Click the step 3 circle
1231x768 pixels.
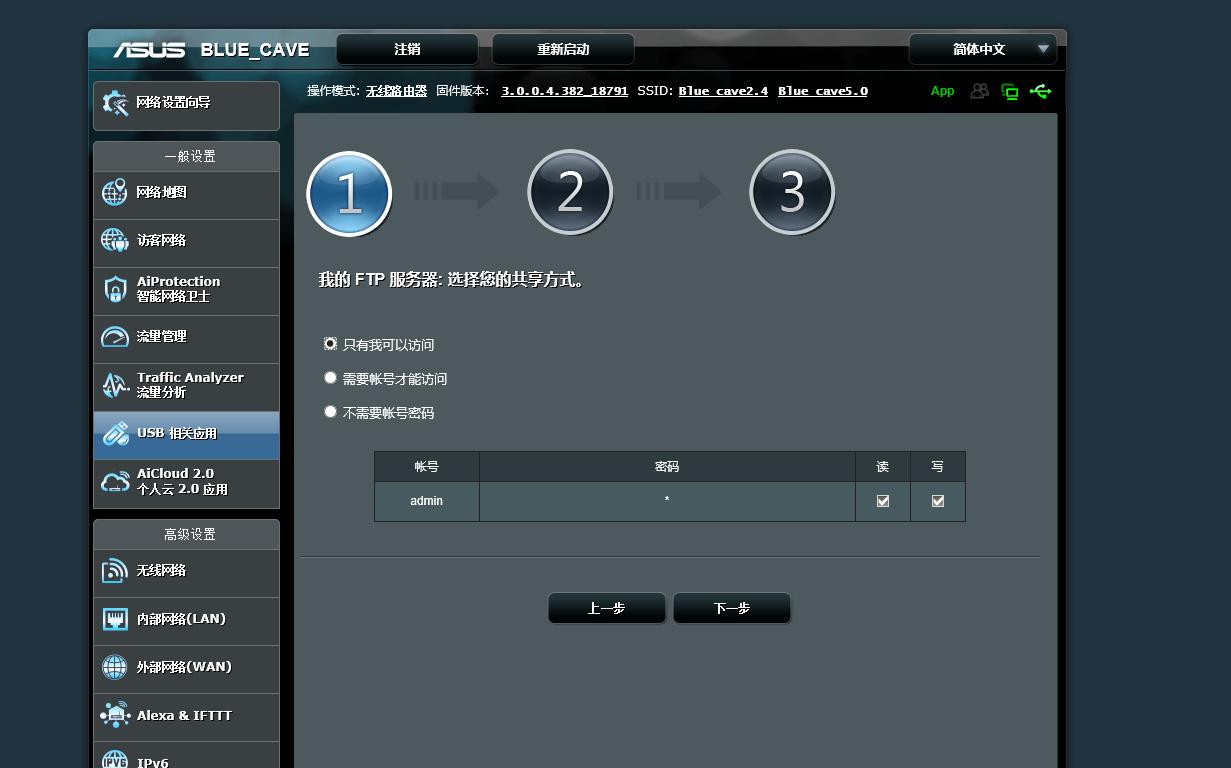(x=792, y=192)
